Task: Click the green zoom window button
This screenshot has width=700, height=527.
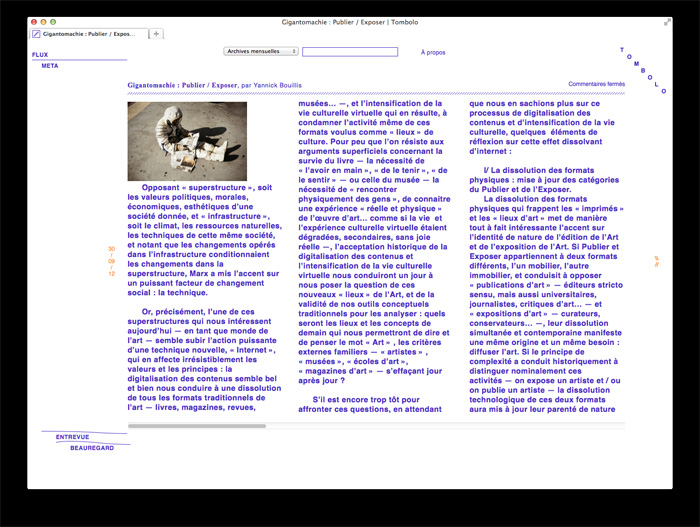Action: pyautogui.click(x=53, y=22)
